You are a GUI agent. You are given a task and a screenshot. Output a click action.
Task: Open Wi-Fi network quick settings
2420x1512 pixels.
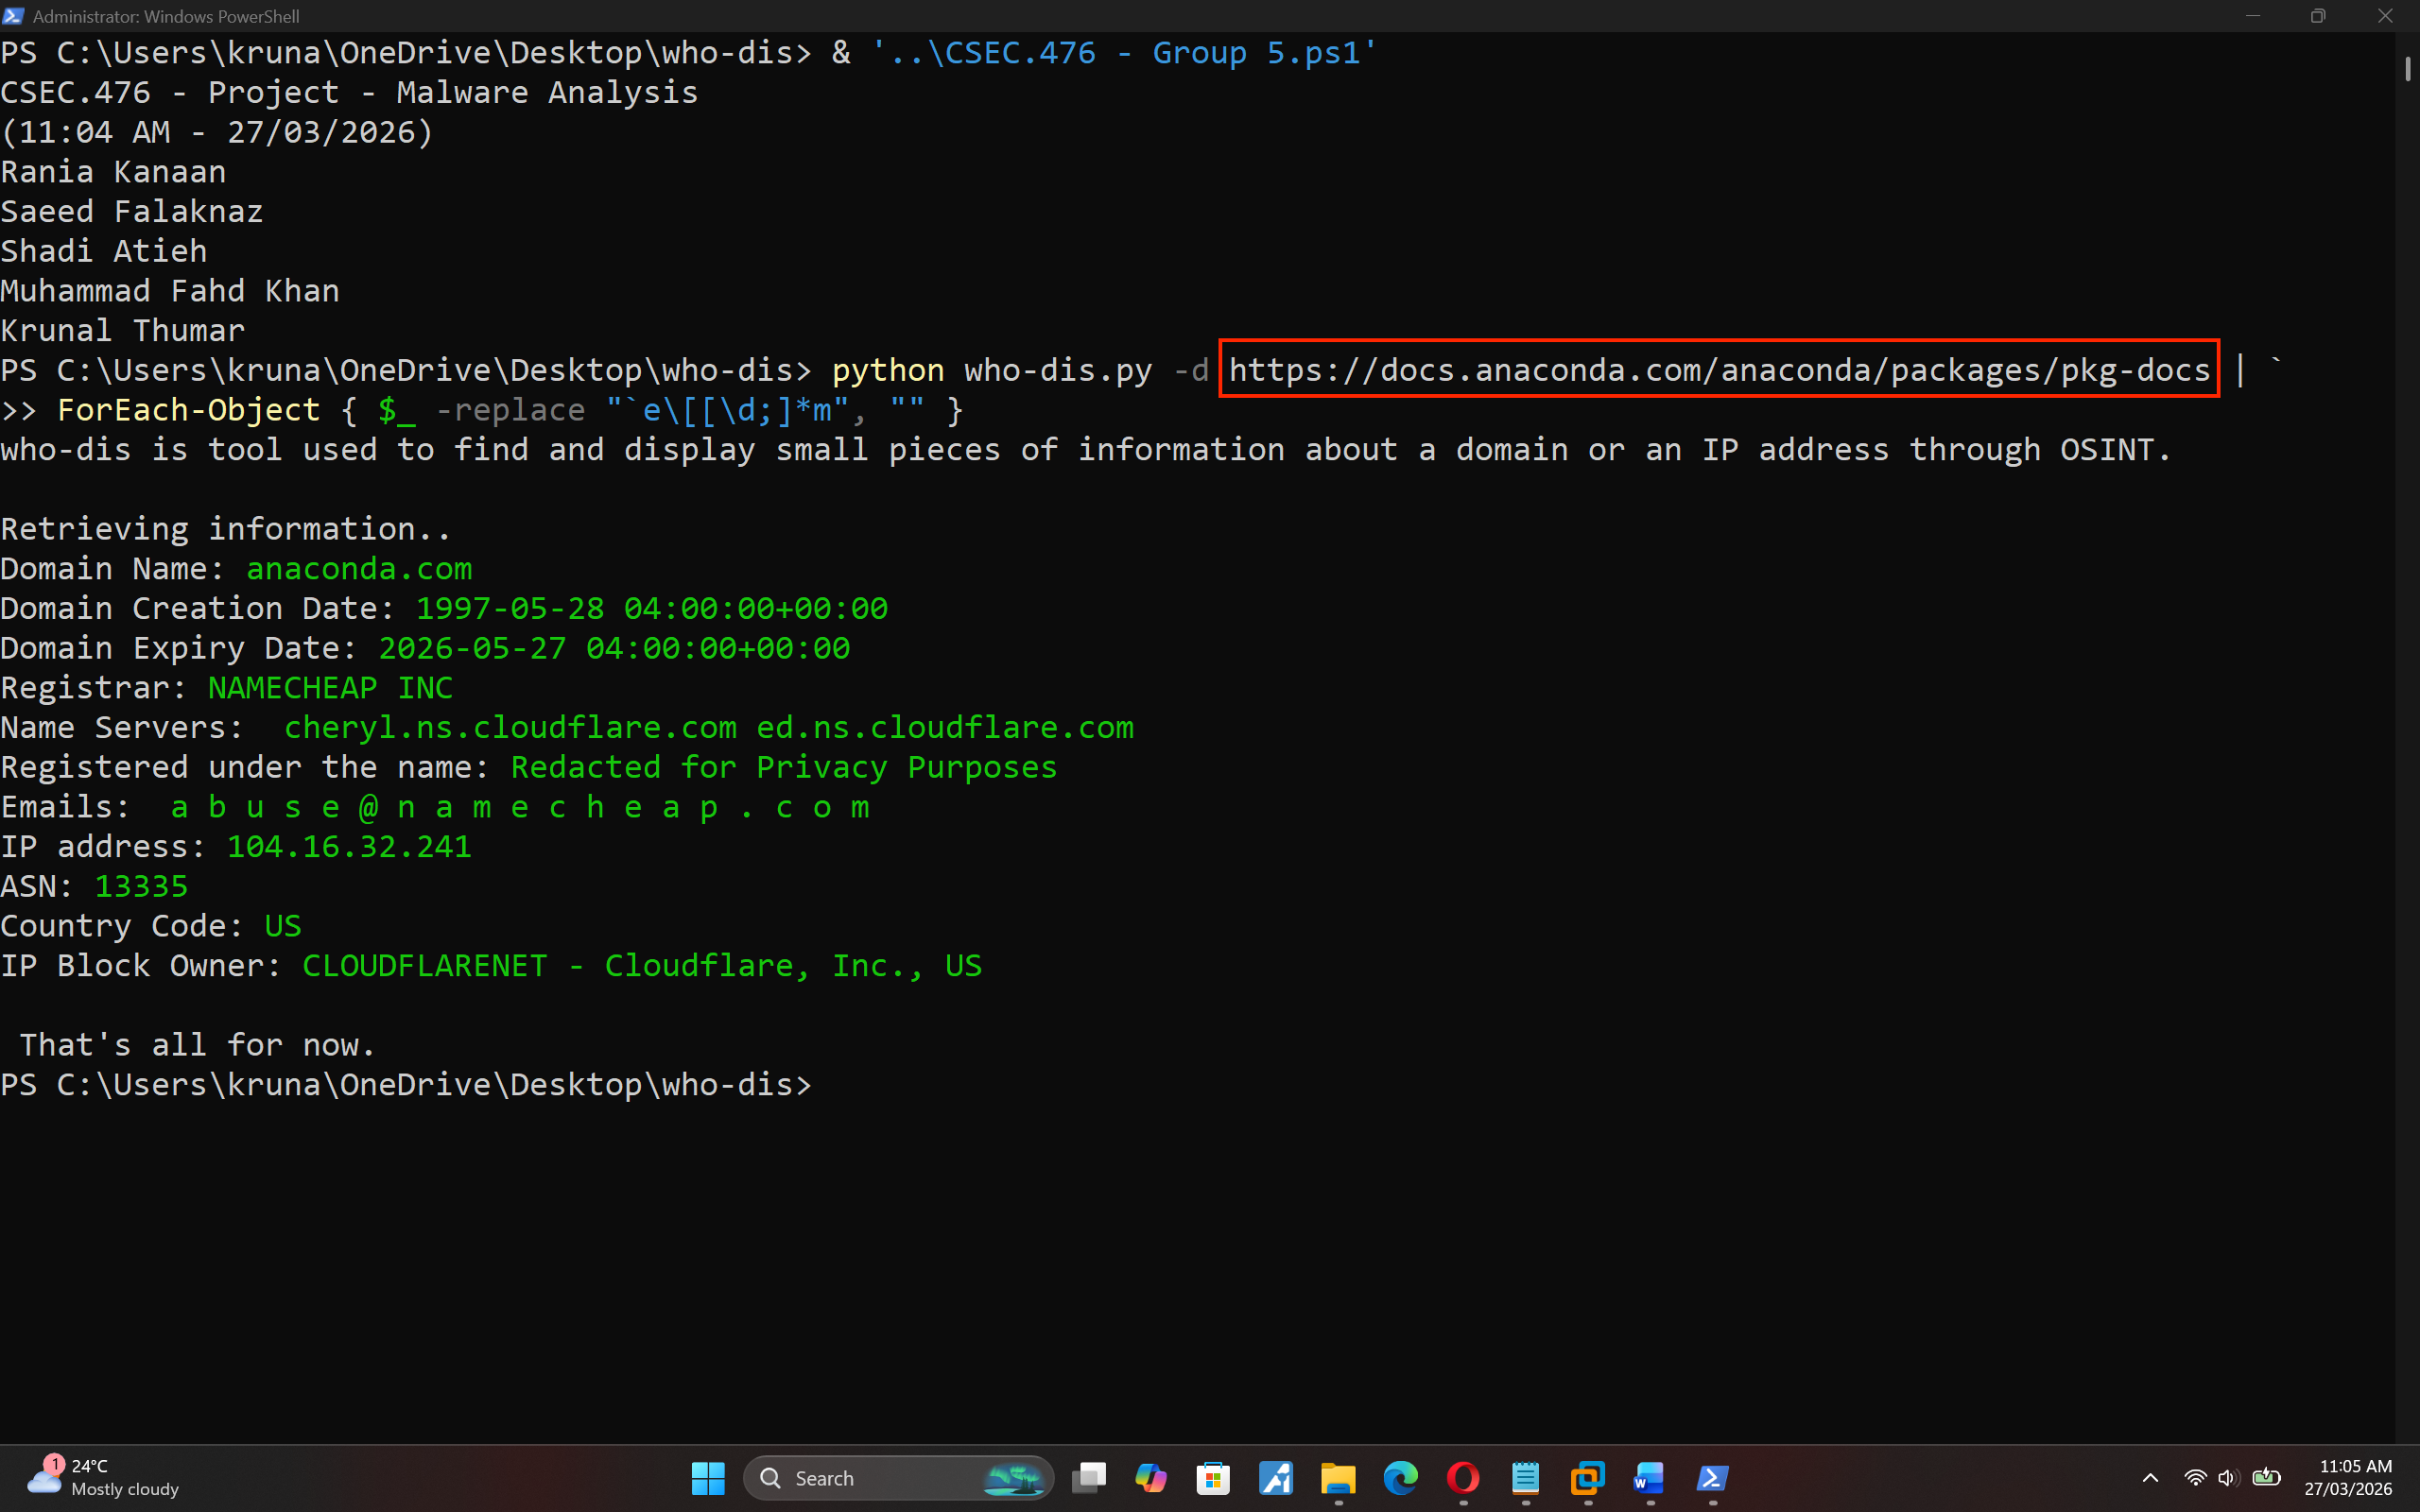(2195, 1478)
